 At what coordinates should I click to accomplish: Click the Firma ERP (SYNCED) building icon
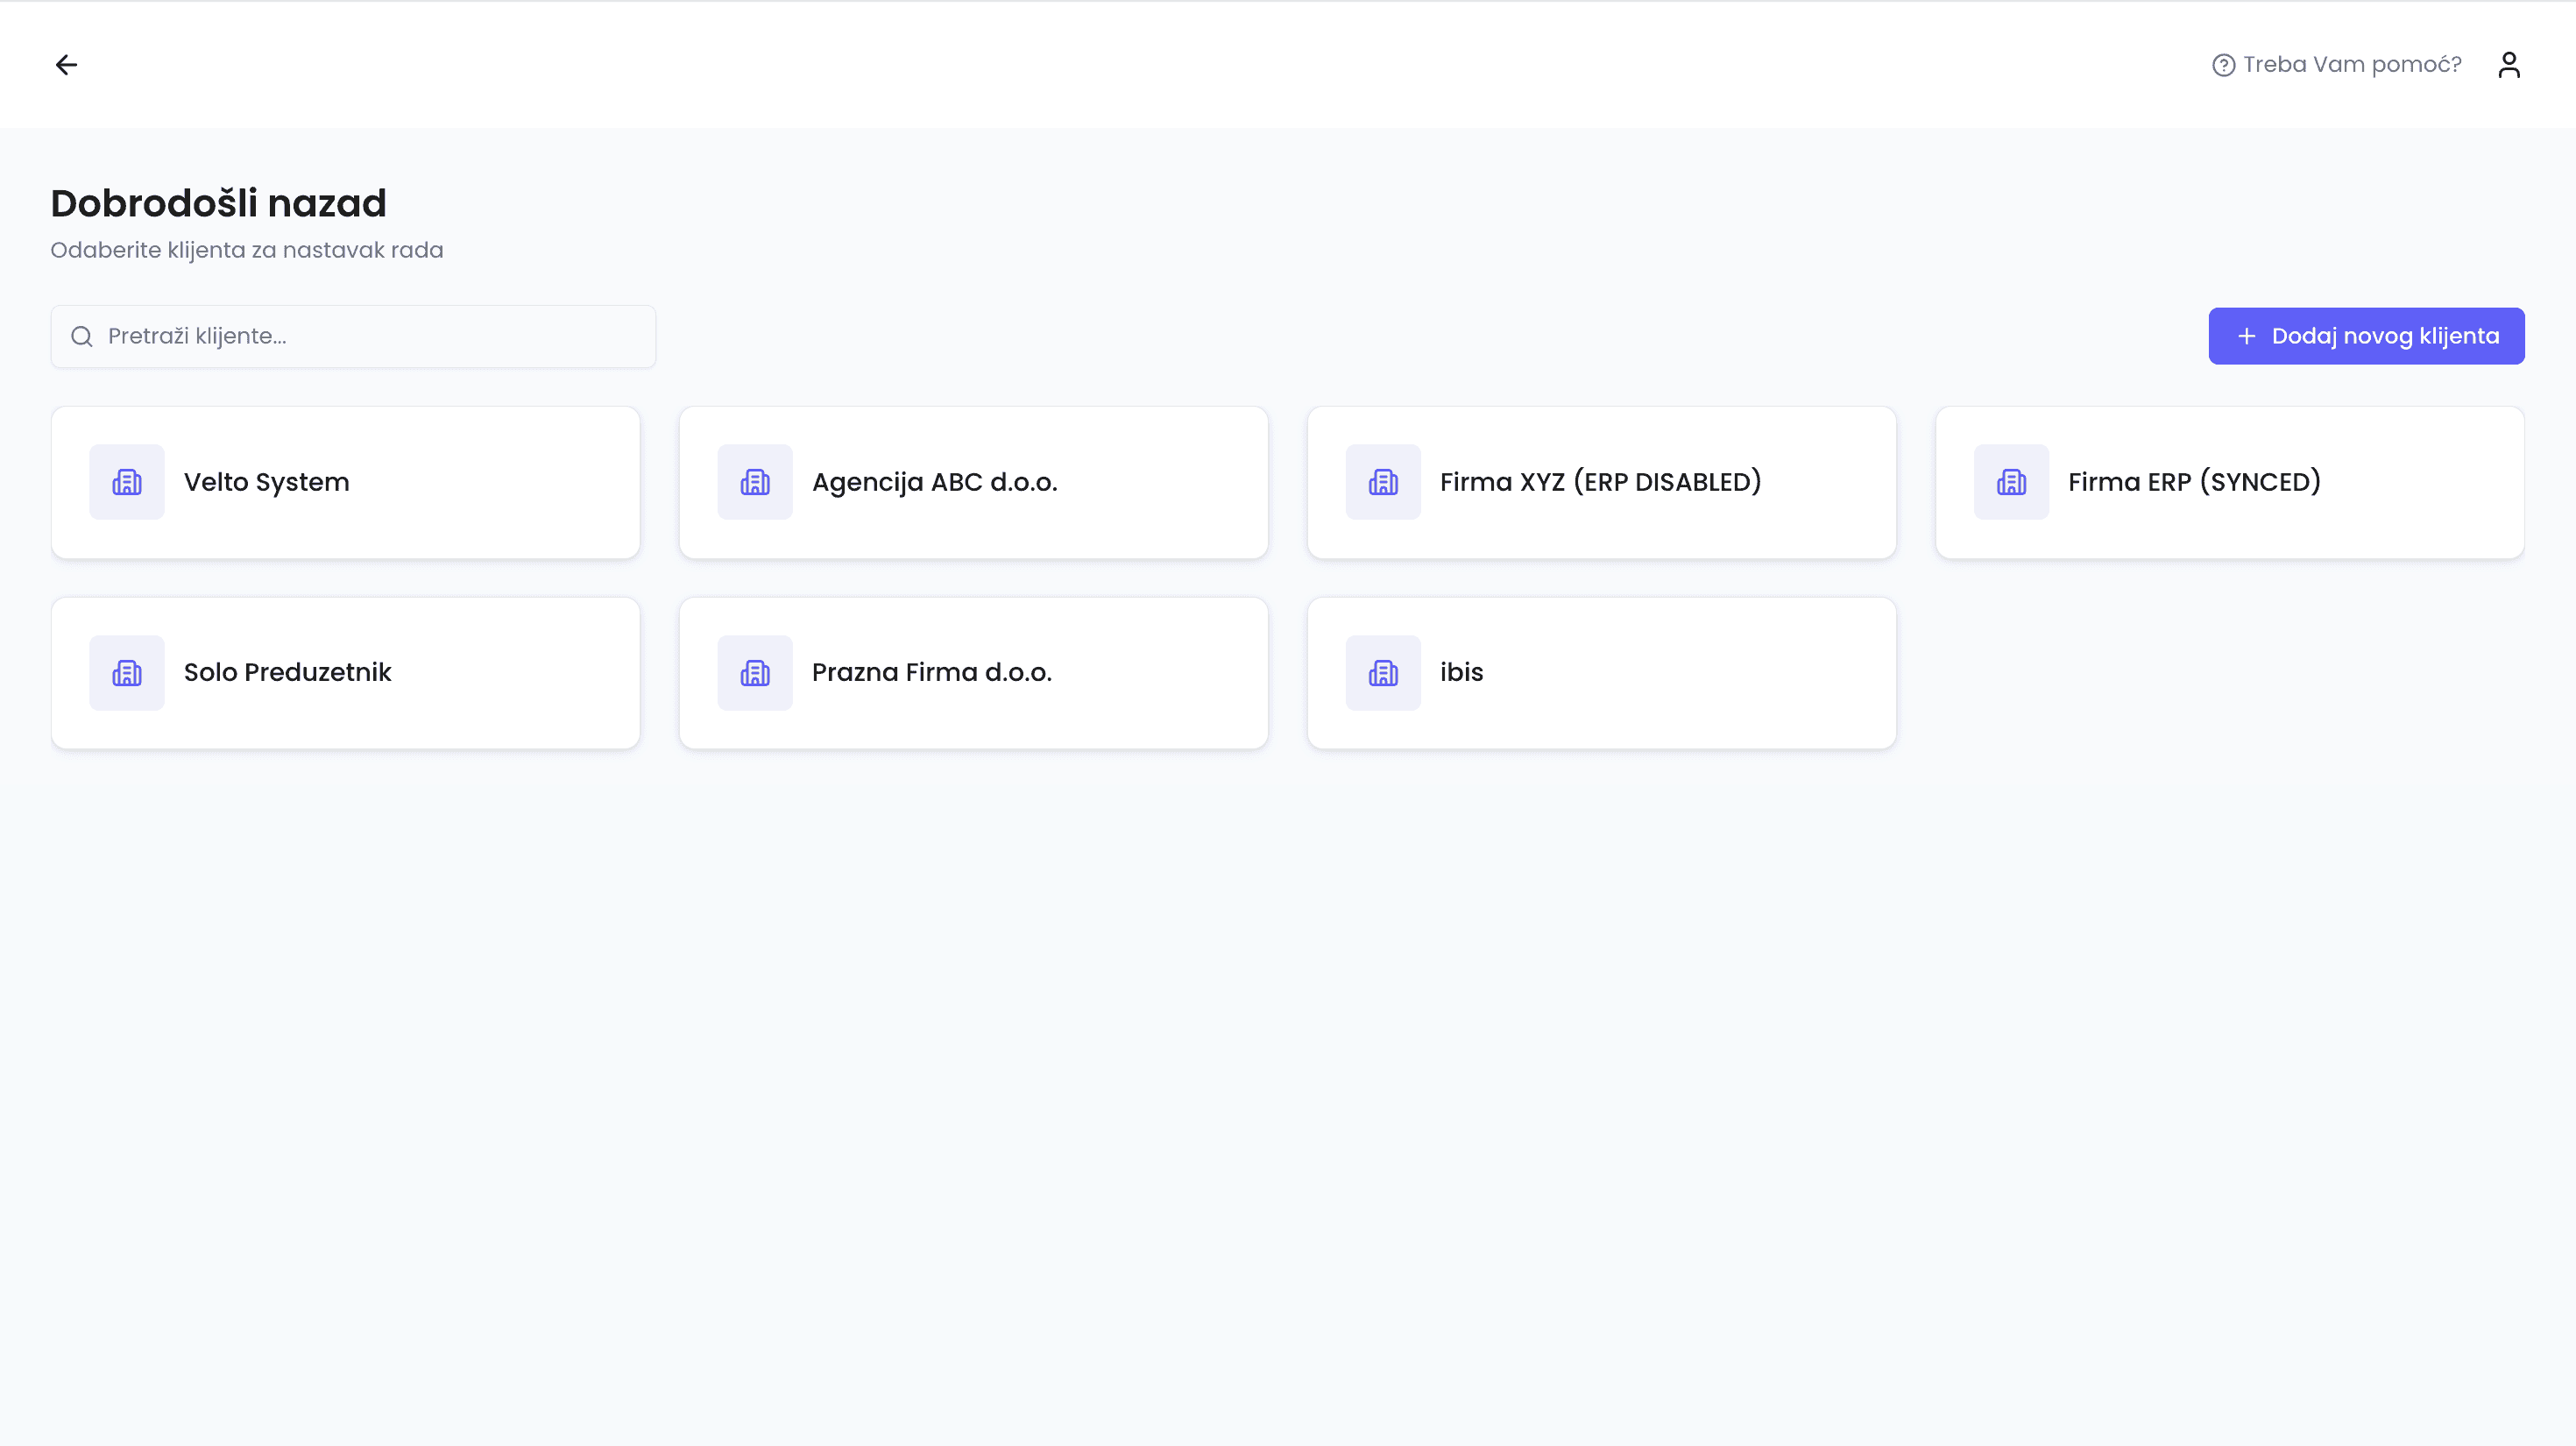(x=2011, y=482)
